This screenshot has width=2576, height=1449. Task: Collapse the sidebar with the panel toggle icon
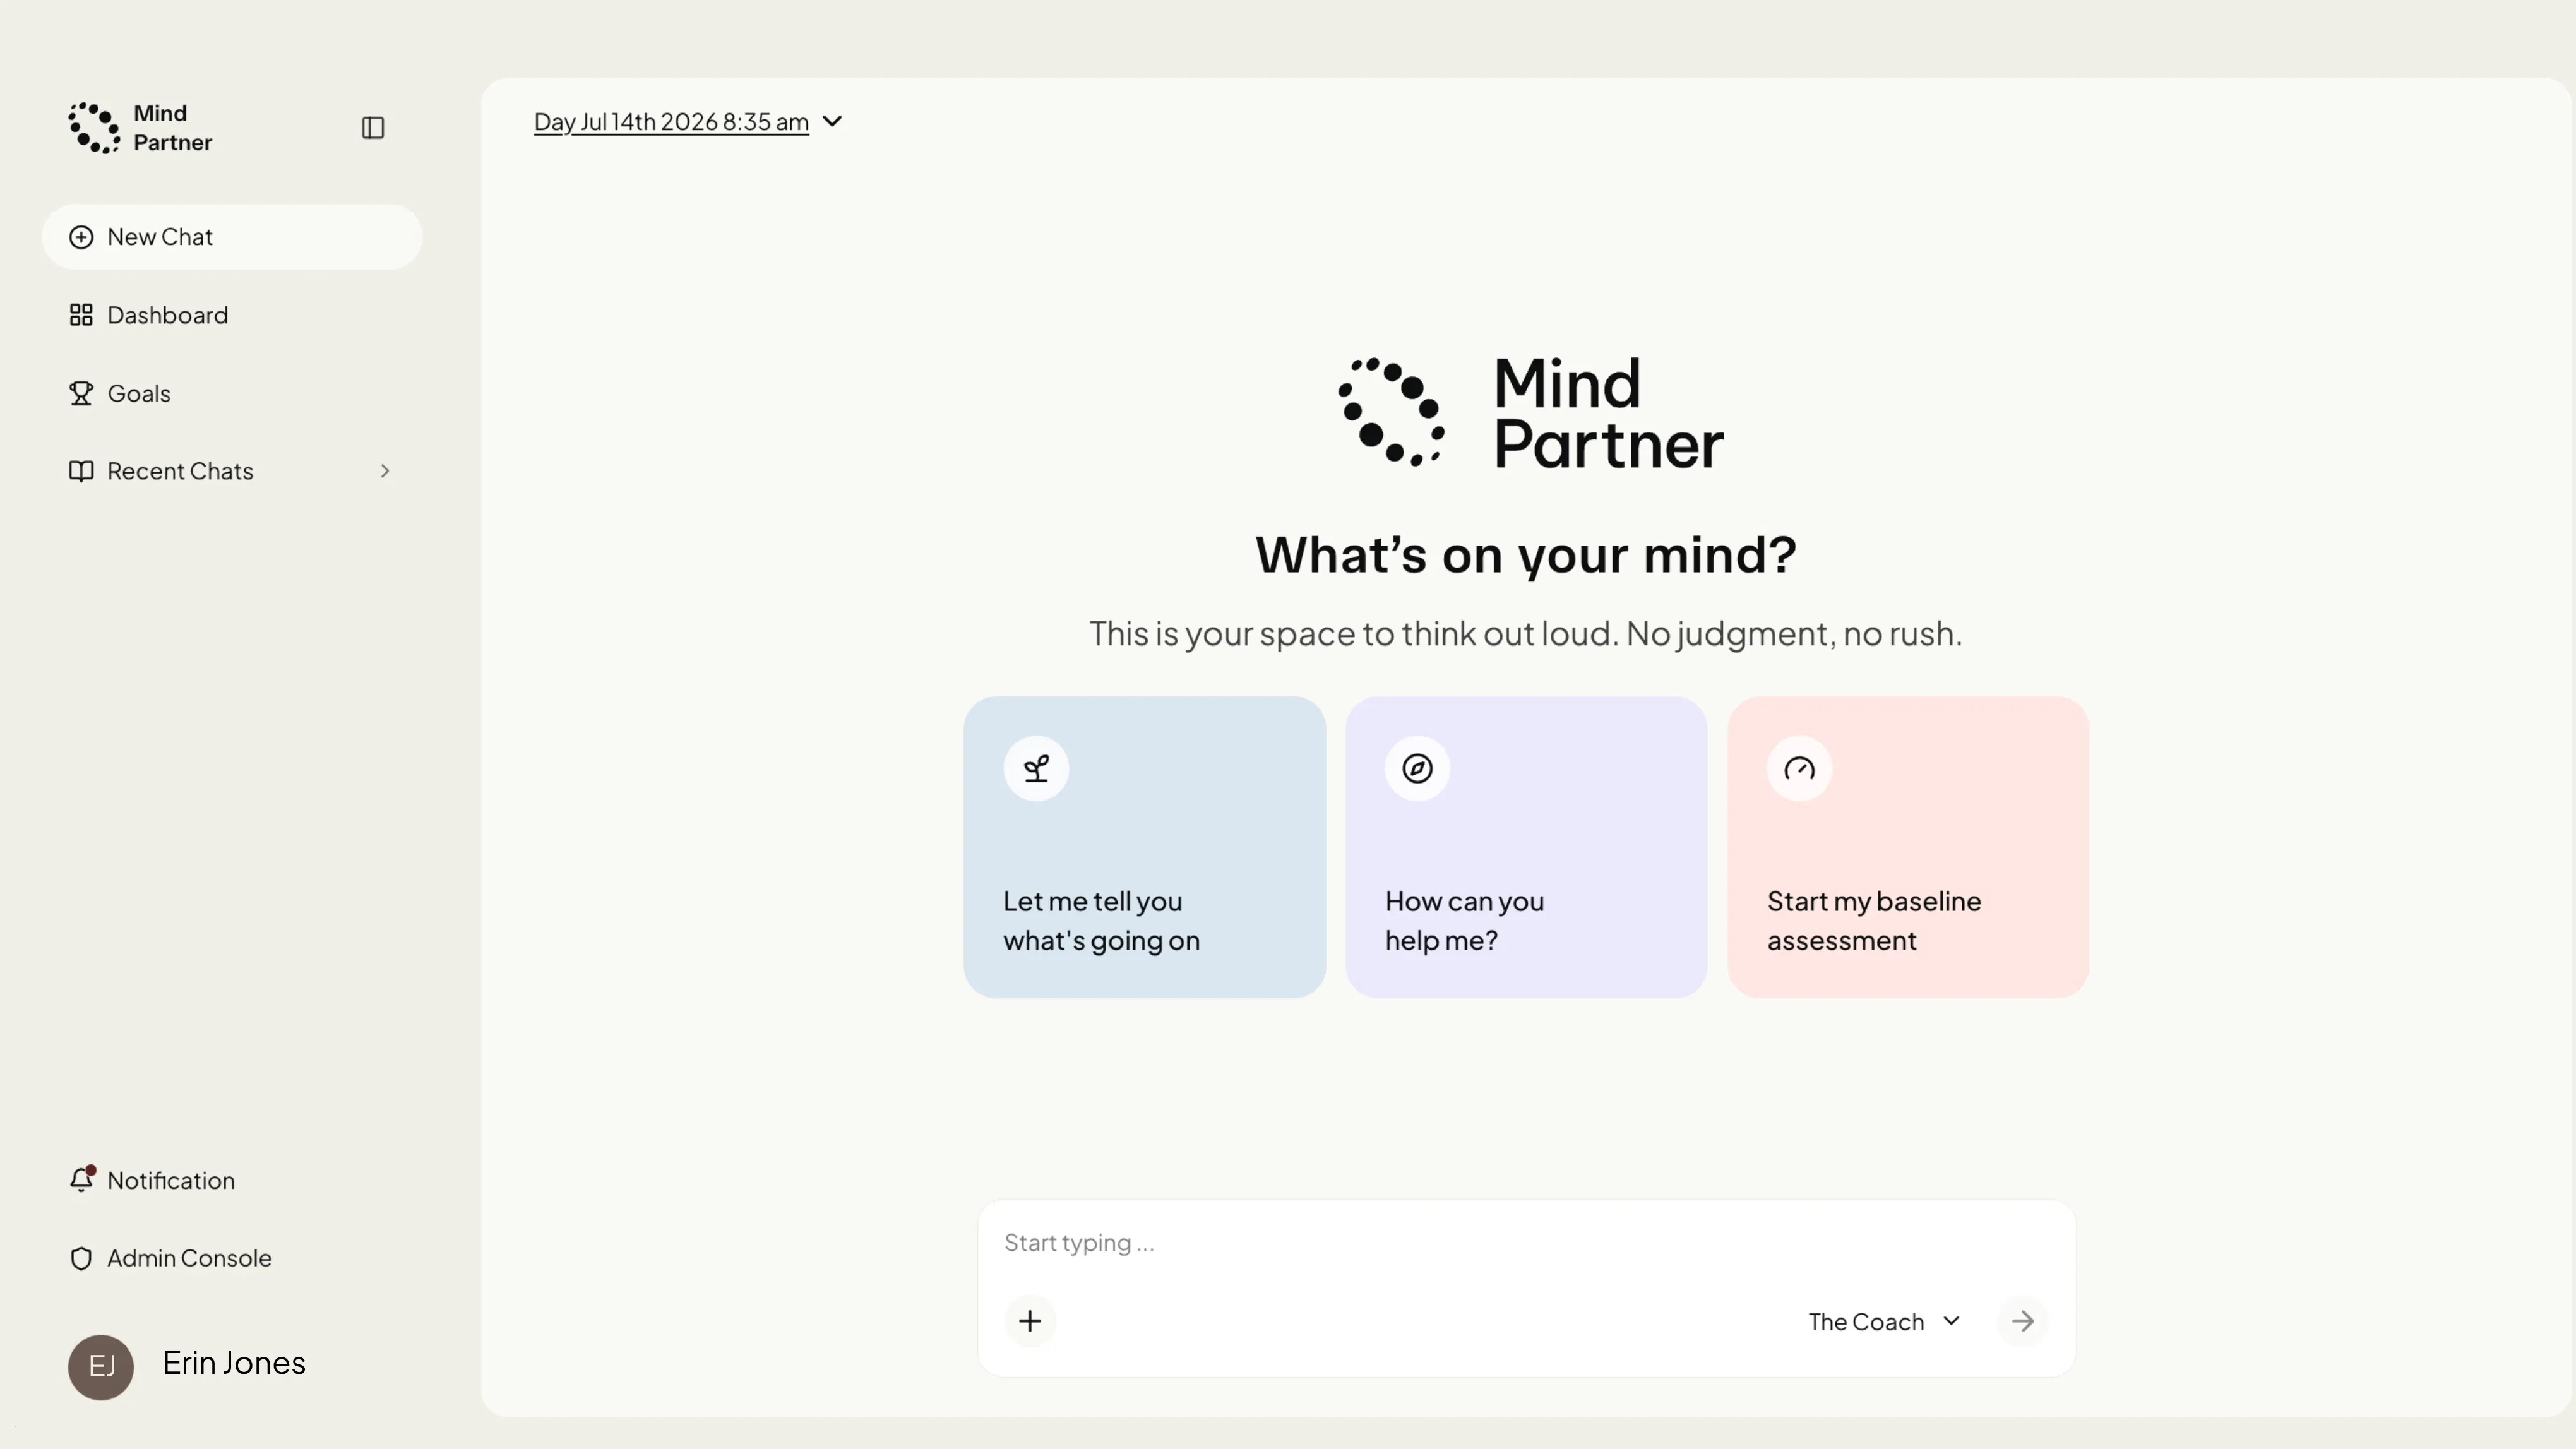coord(372,128)
